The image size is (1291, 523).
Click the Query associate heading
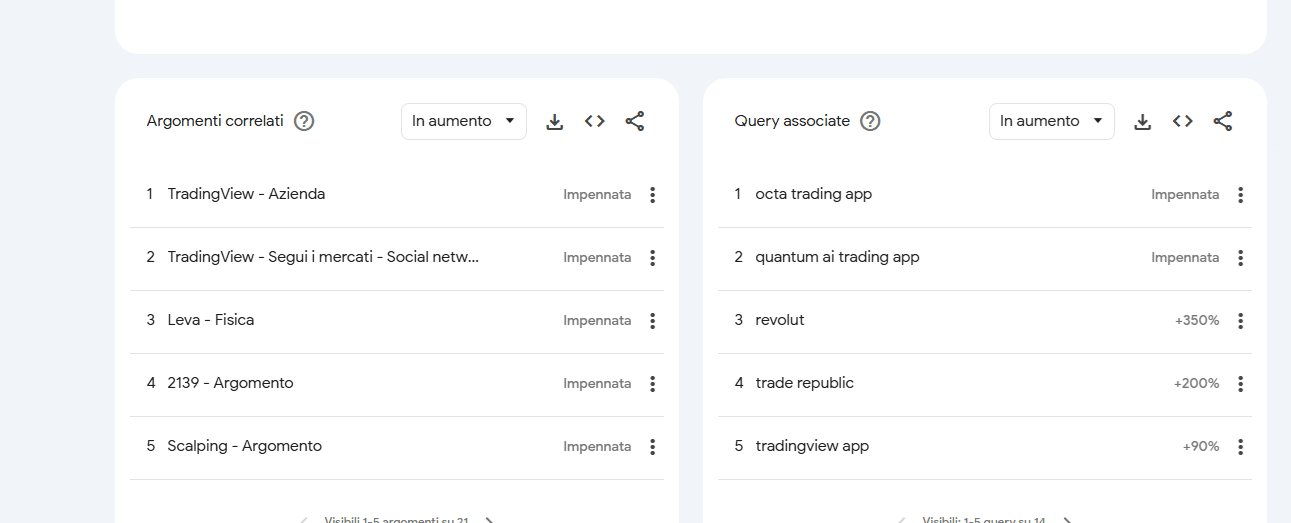coord(792,121)
